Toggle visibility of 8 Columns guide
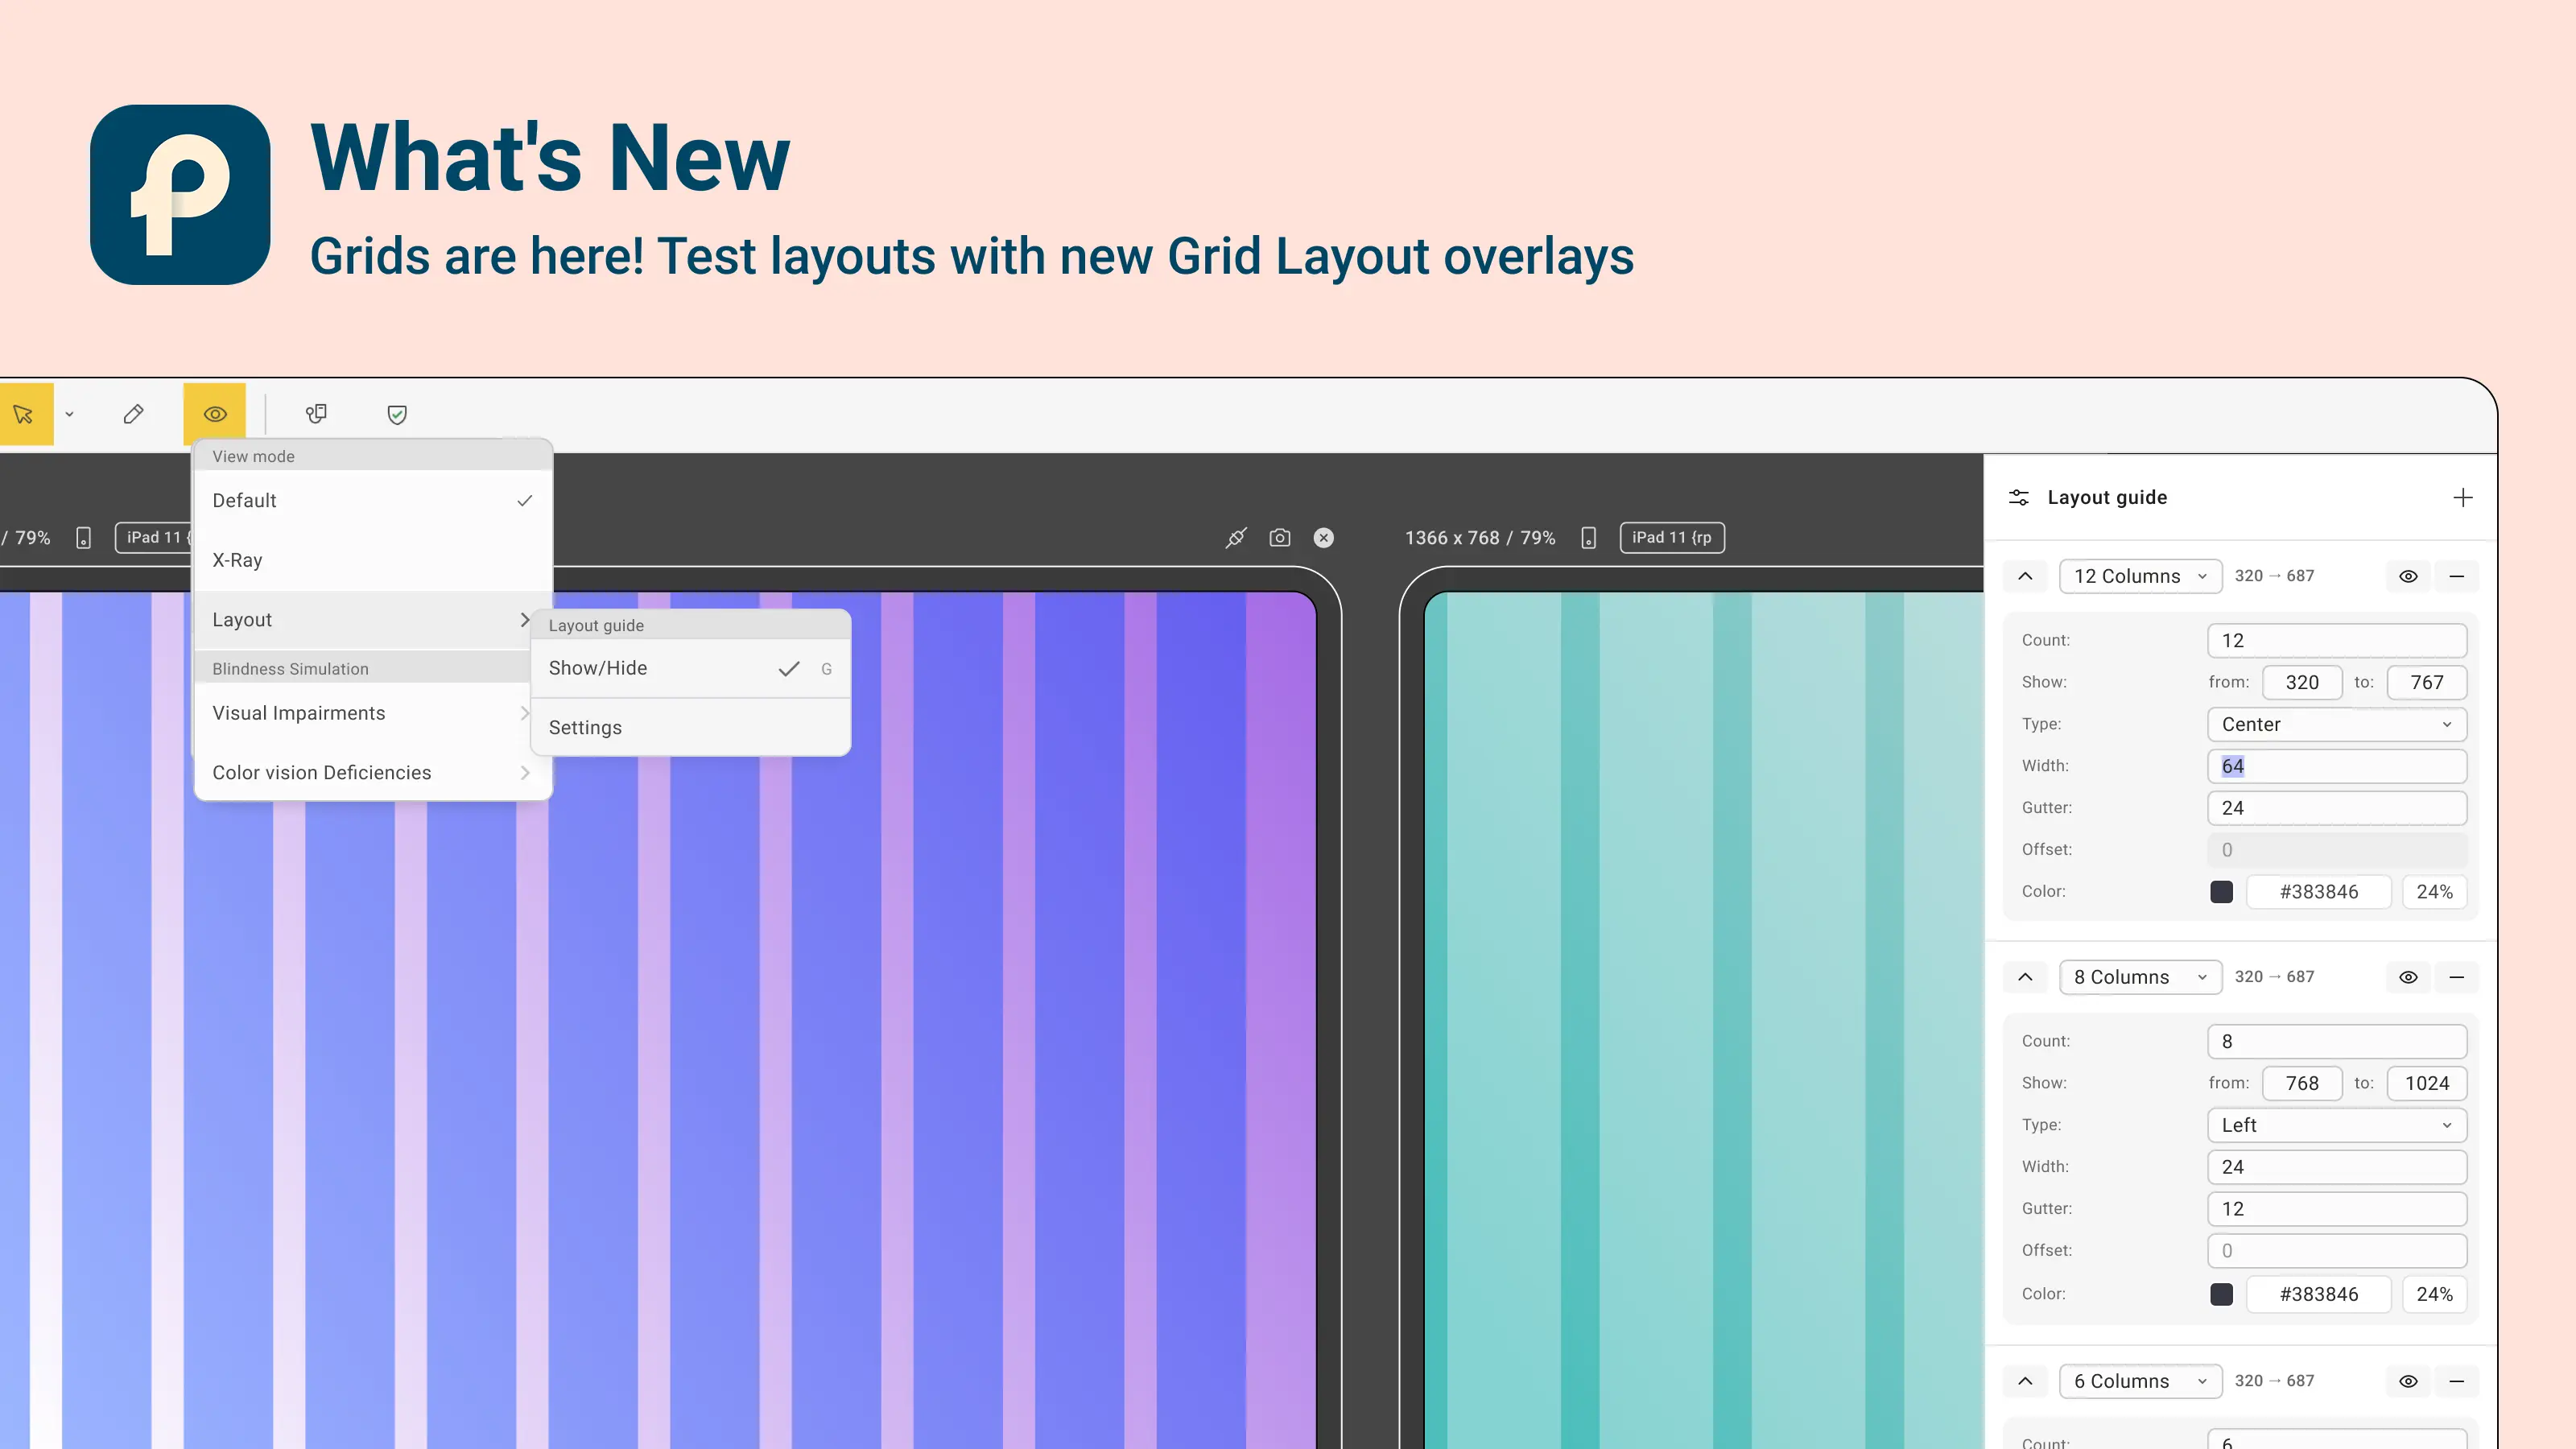This screenshot has height=1449, width=2576. (x=2409, y=977)
